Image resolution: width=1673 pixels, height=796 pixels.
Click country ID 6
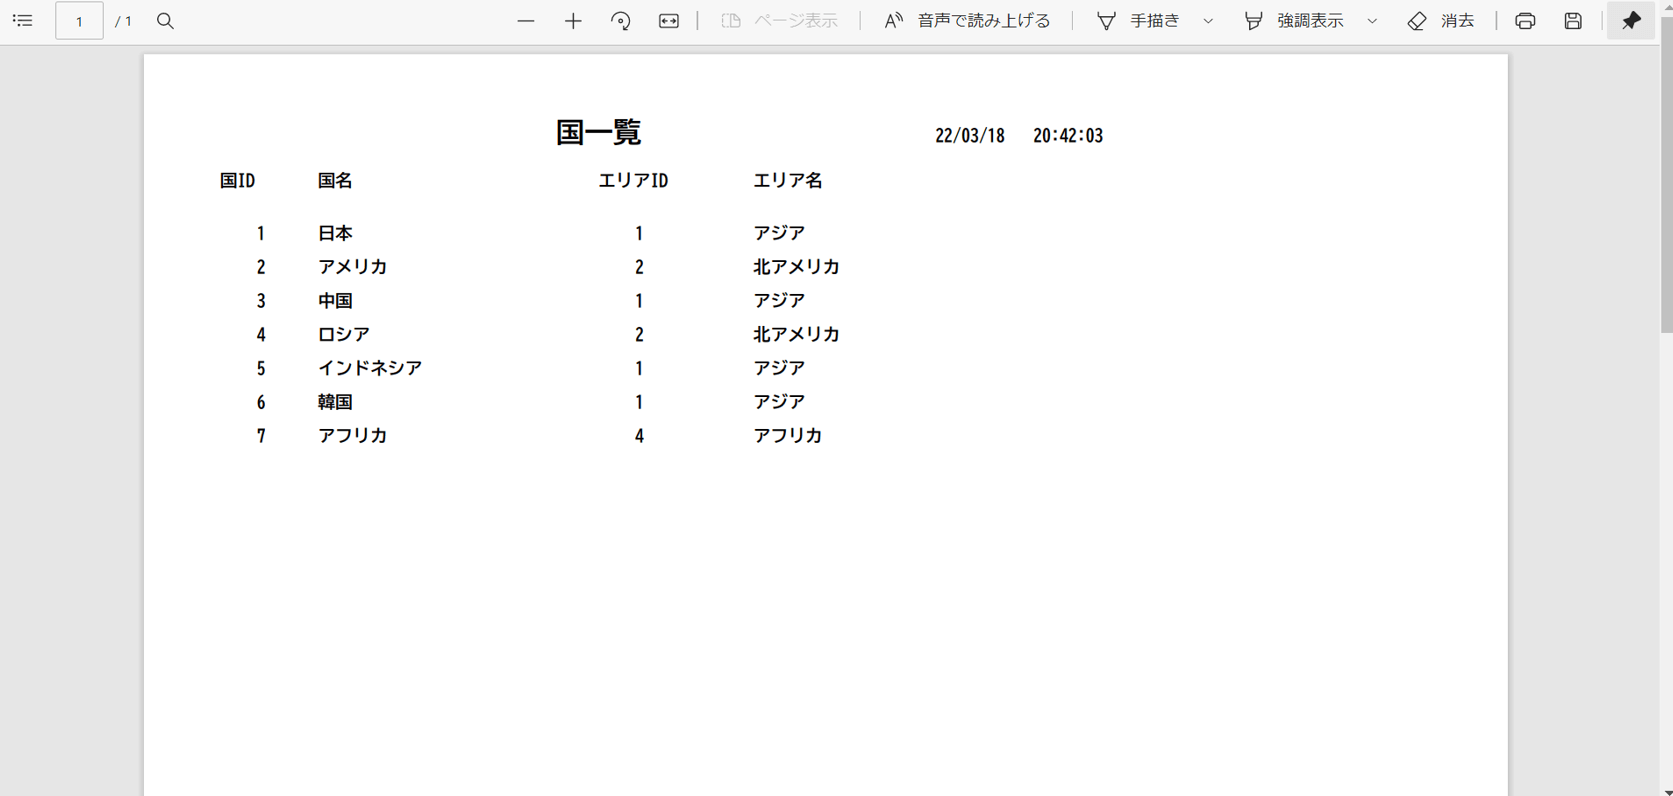click(261, 402)
